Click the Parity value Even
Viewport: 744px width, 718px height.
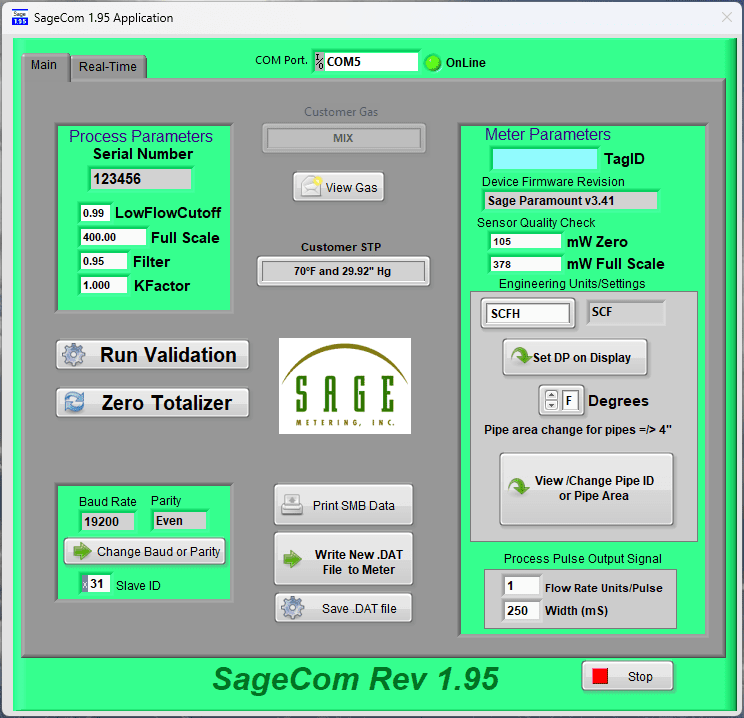pyautogui.click(x=179, y=521)
